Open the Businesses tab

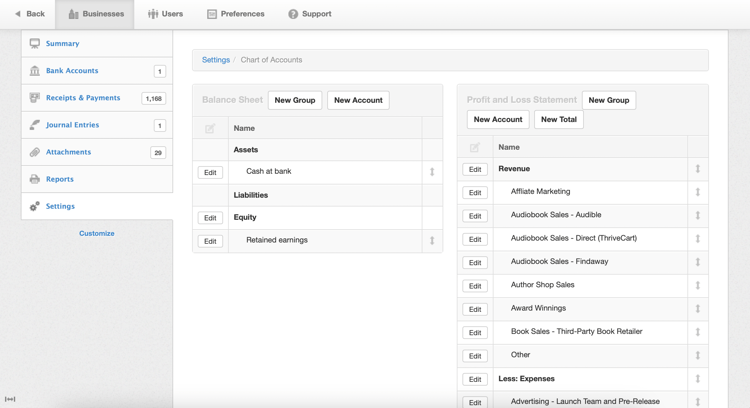point(97,14)
